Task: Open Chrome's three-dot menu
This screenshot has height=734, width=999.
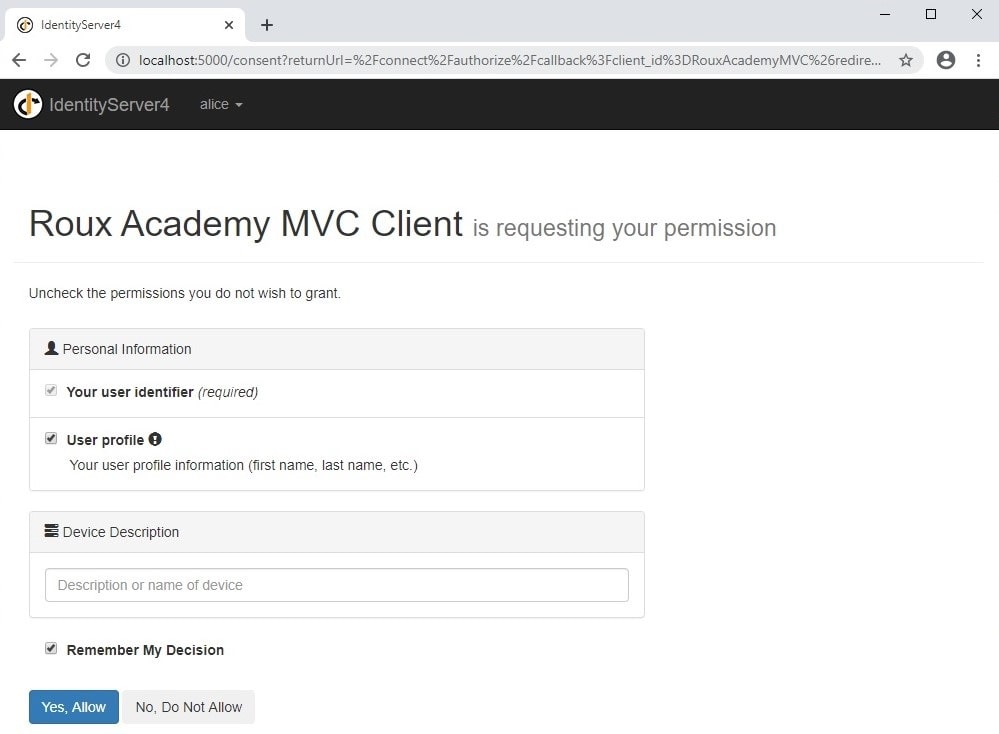Action: [x=978, y=60]
